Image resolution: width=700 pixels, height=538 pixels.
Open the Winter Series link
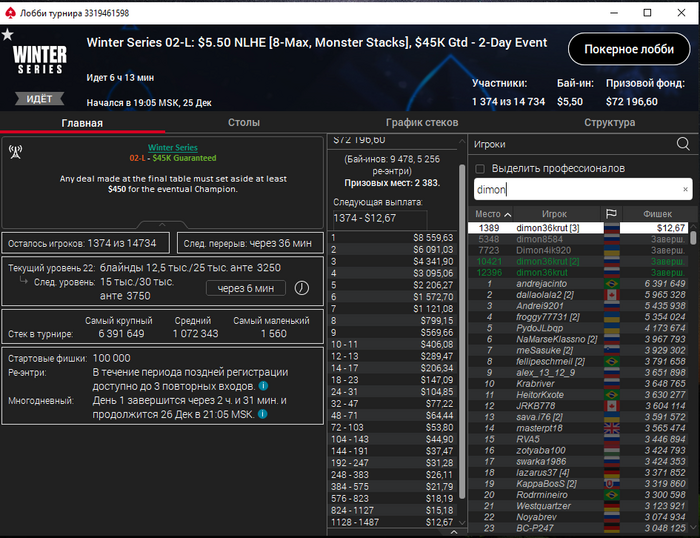pos(173,147)
